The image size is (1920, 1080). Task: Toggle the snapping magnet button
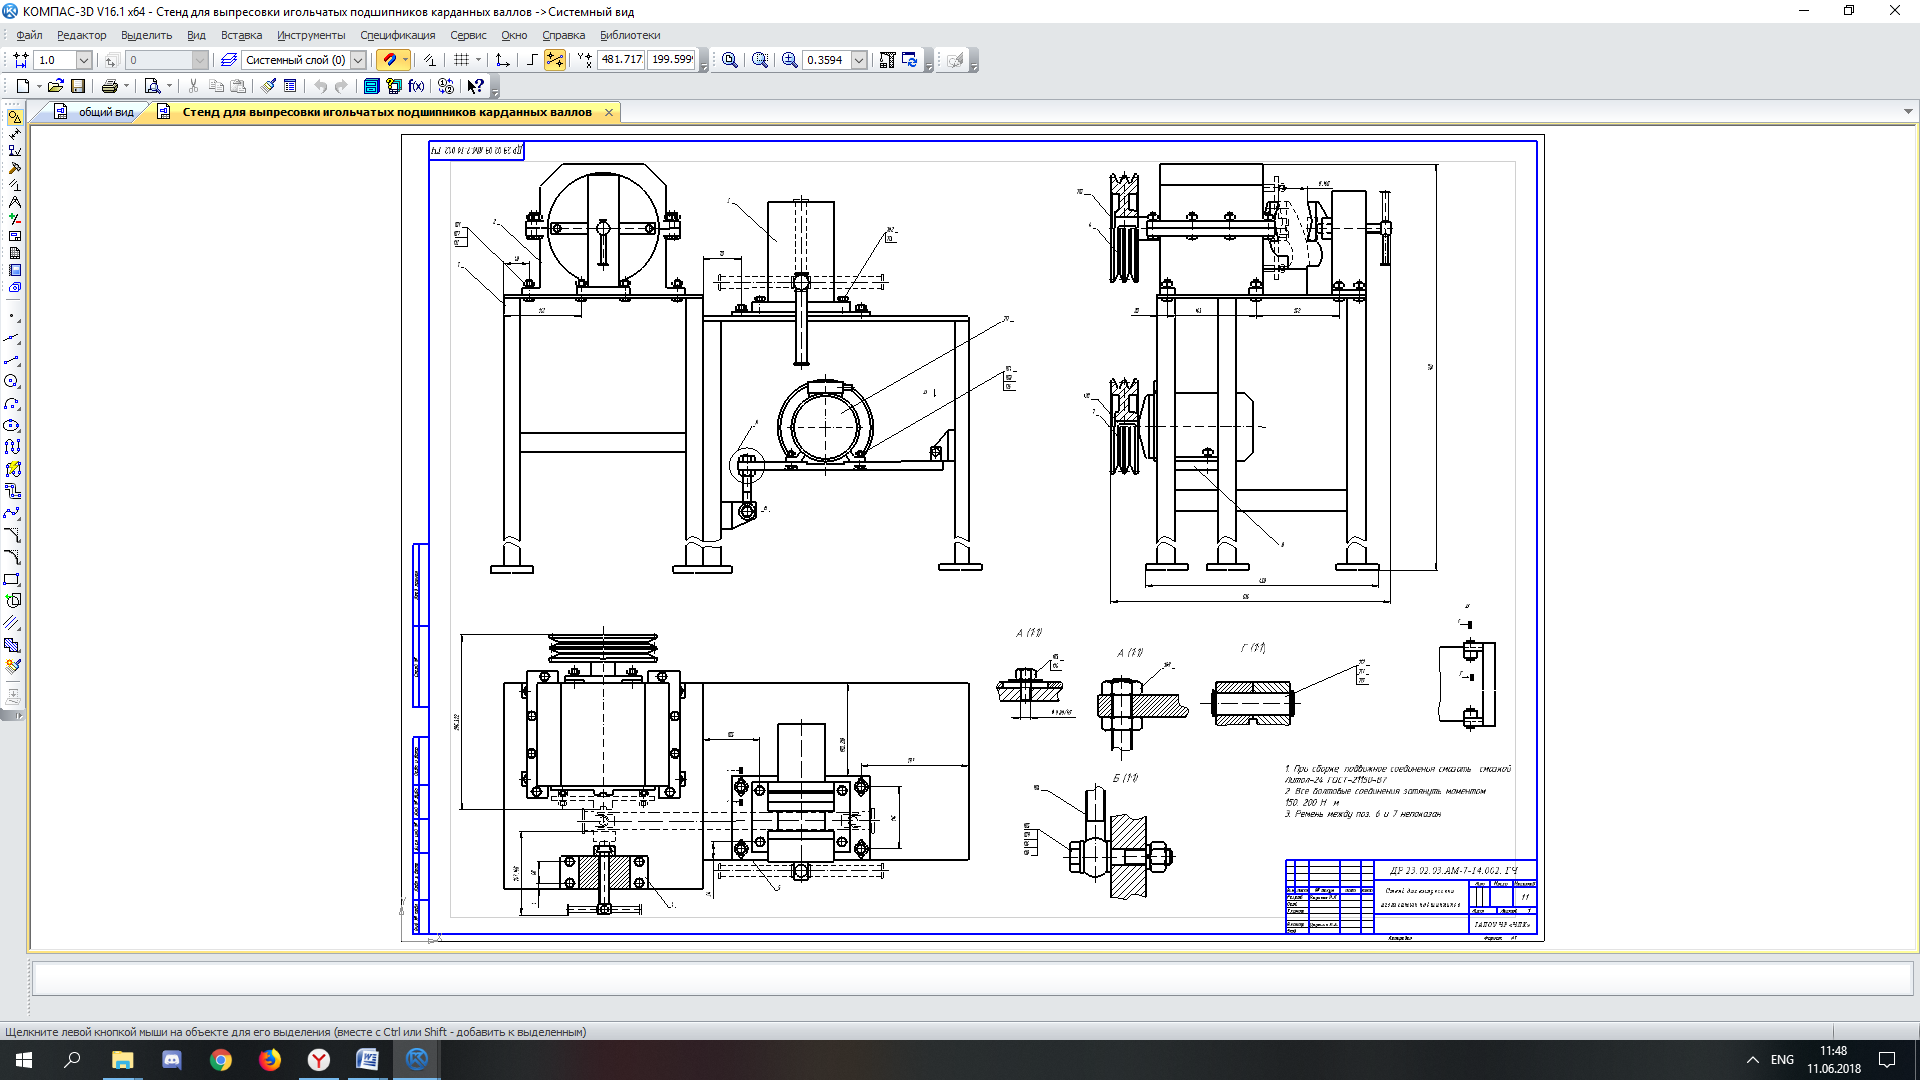390,60
